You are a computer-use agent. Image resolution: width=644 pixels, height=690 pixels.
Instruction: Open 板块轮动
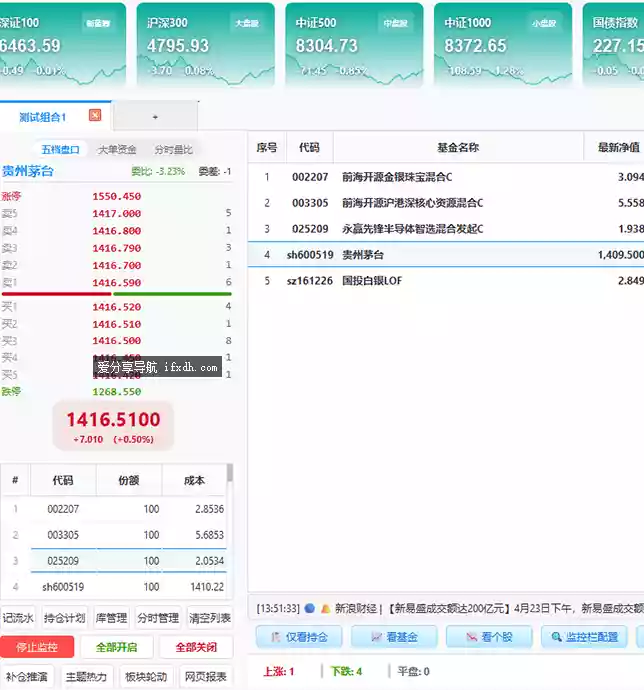click(146, 676)
